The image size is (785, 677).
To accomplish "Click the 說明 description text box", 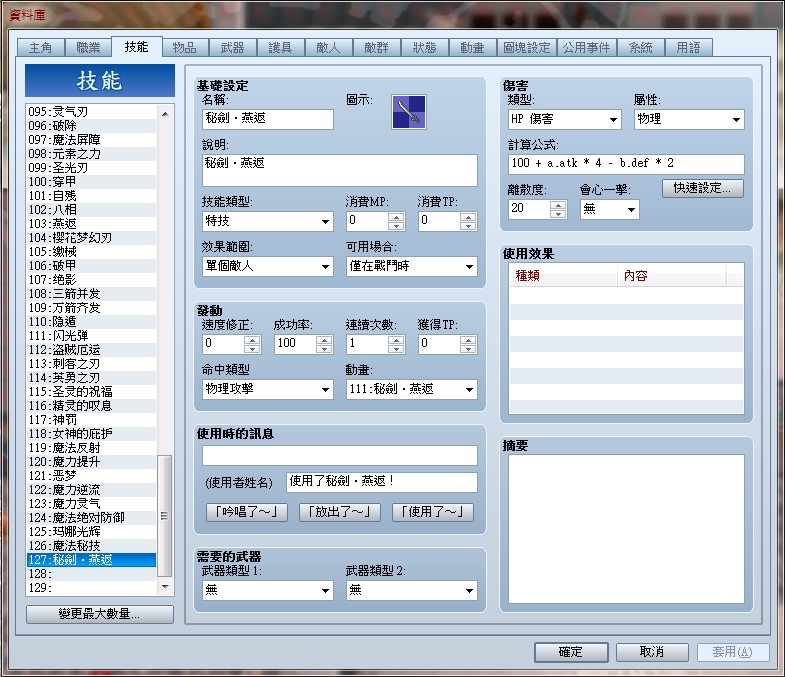I will 340,170.
